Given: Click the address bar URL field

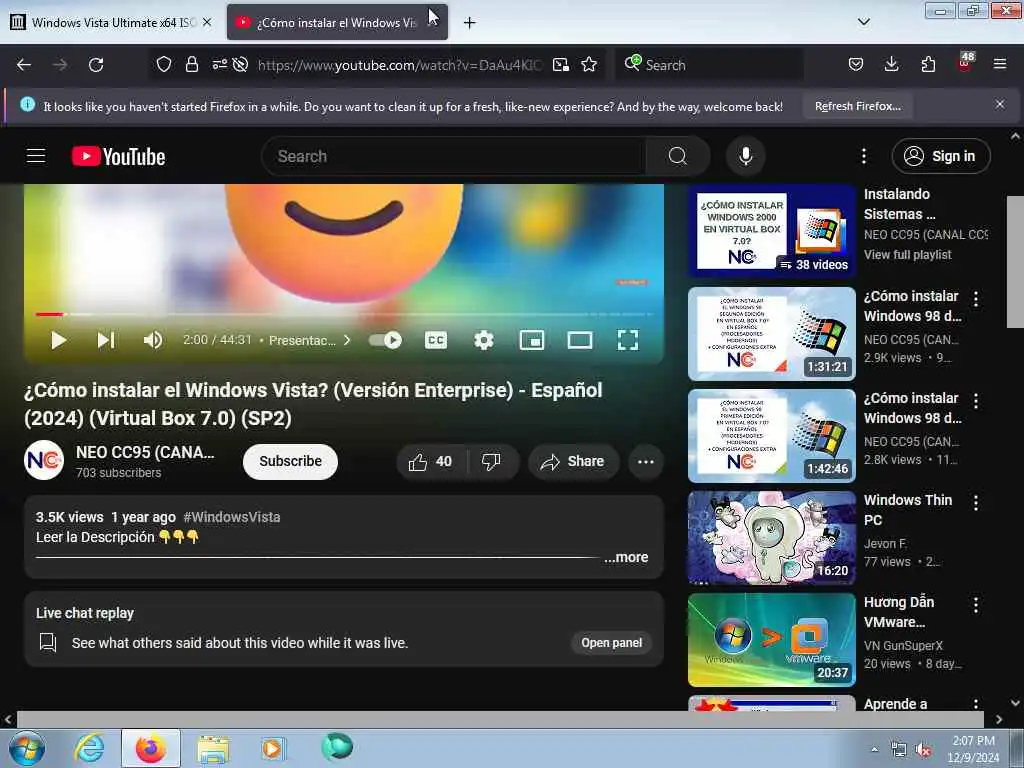Looking at the screenshot, I should 399,65.
